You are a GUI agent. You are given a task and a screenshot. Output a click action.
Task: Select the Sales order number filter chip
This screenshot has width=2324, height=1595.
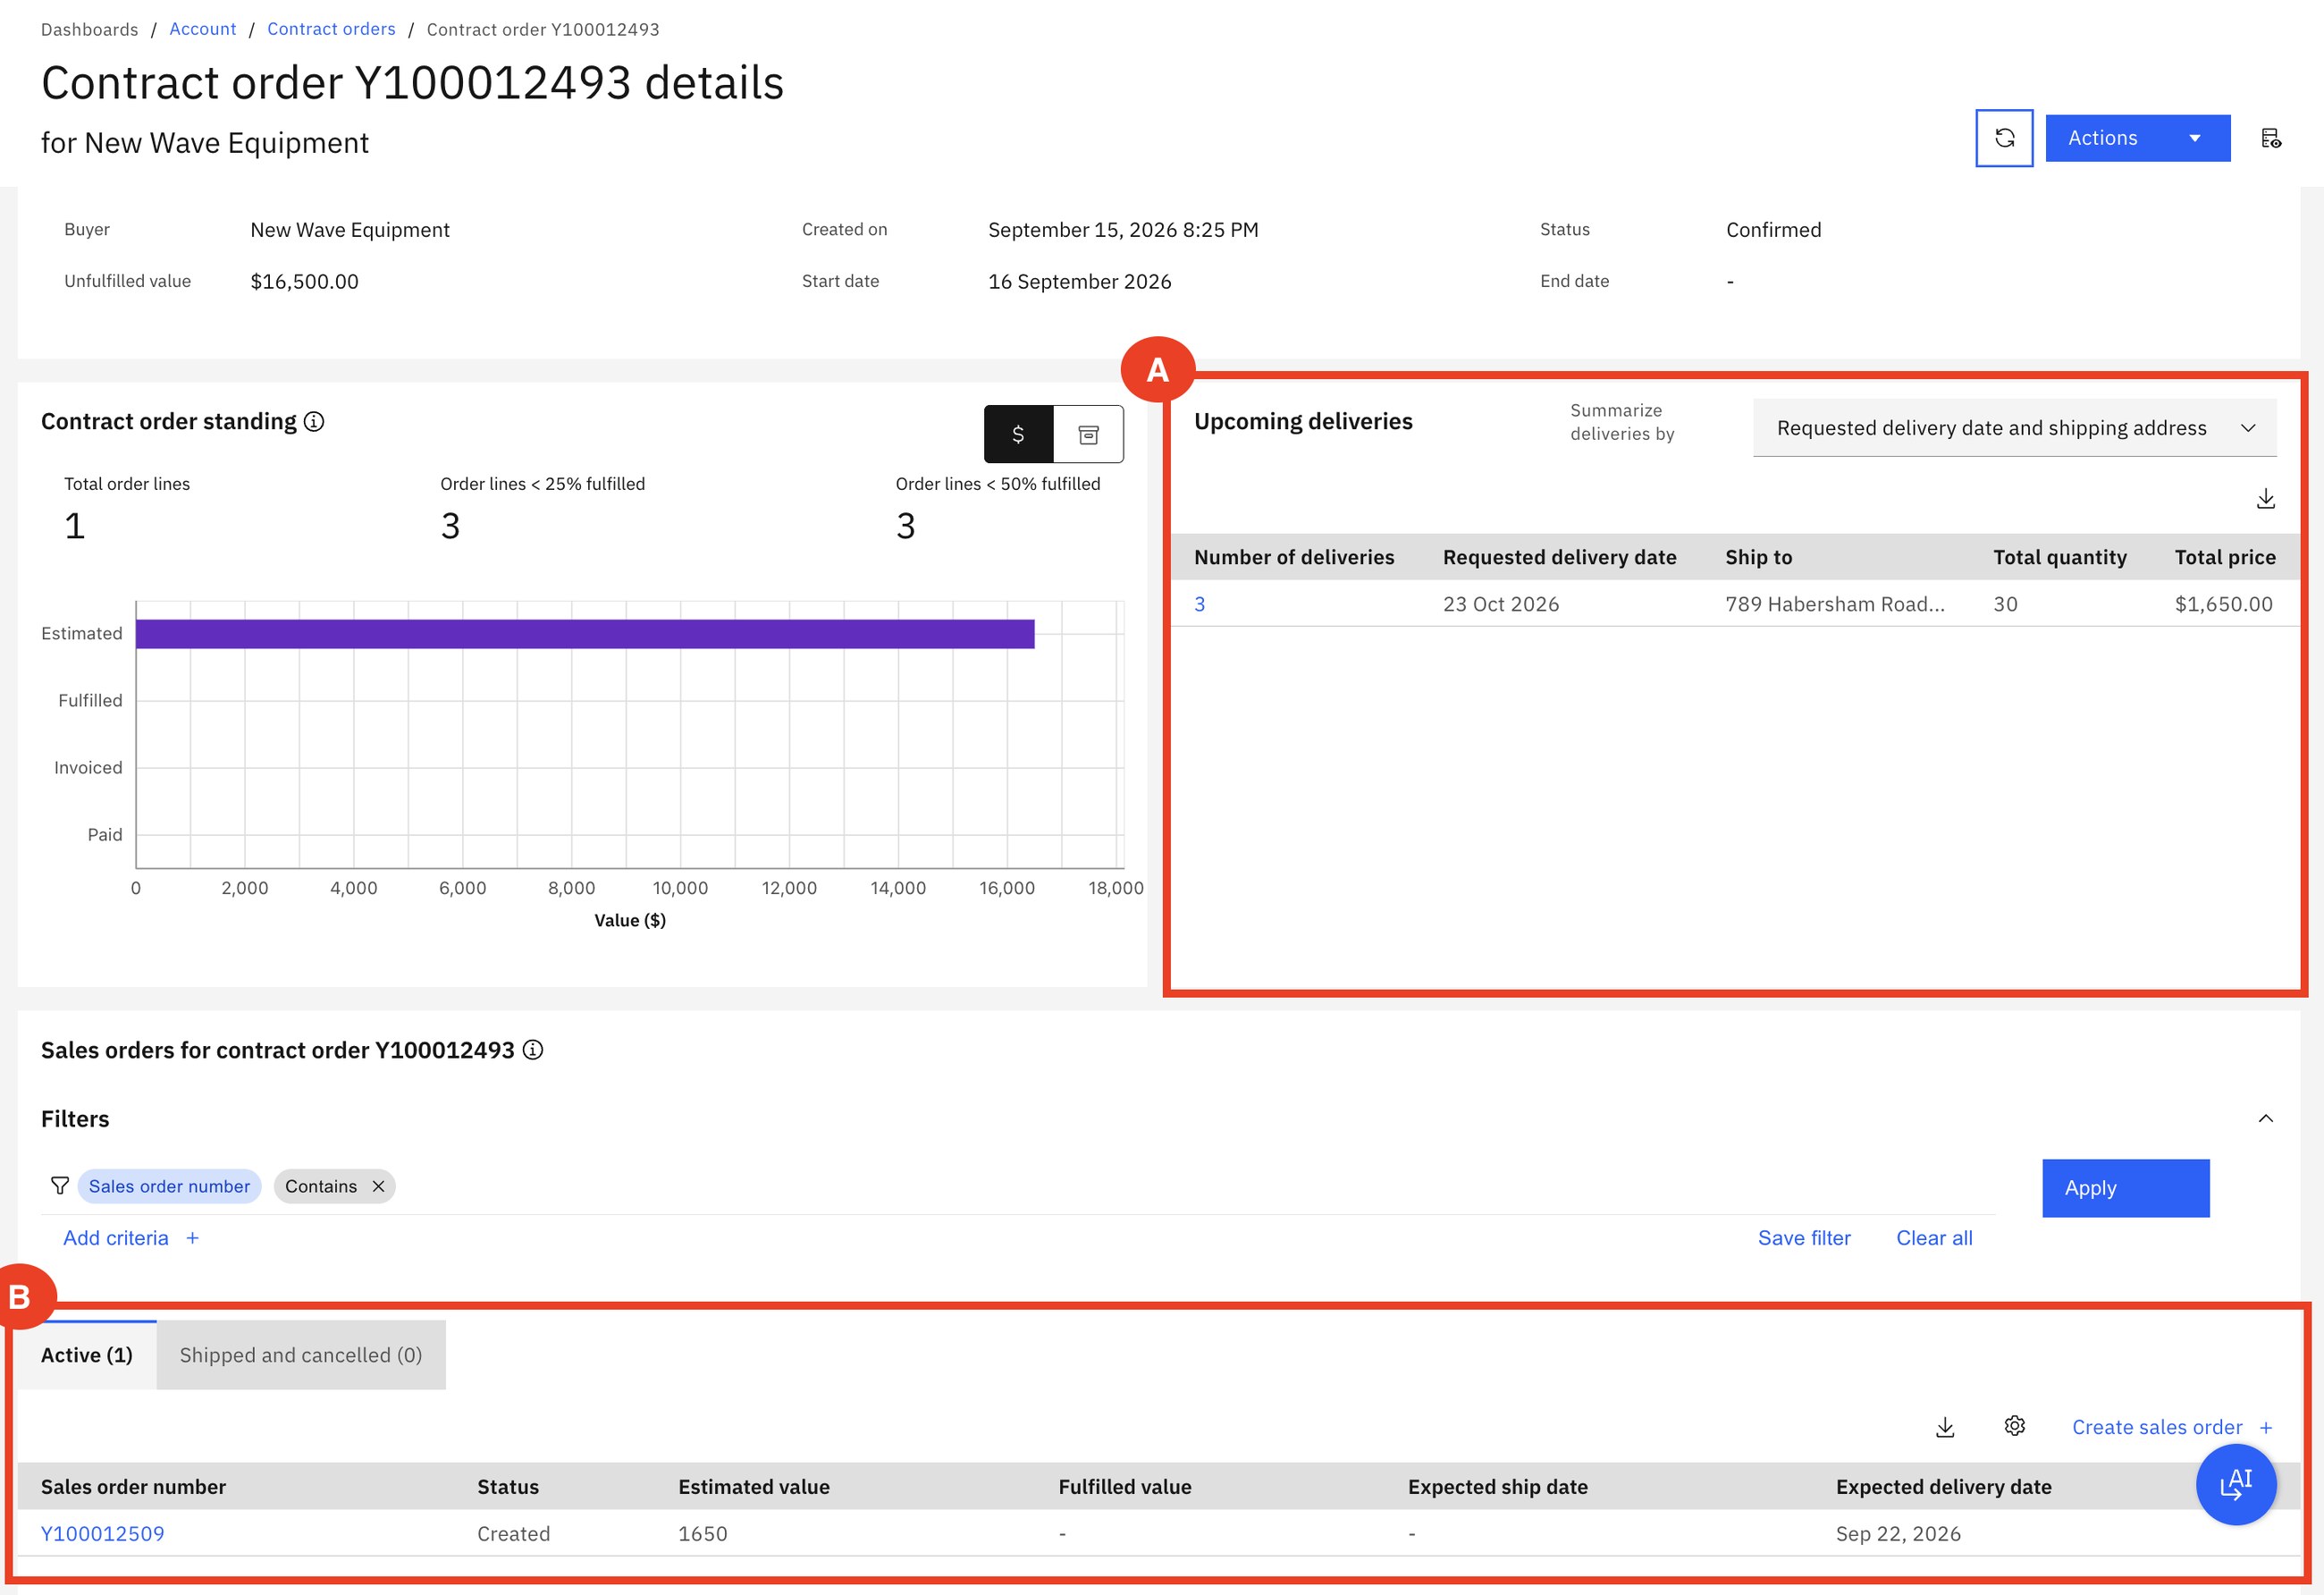click(169, 1186)
